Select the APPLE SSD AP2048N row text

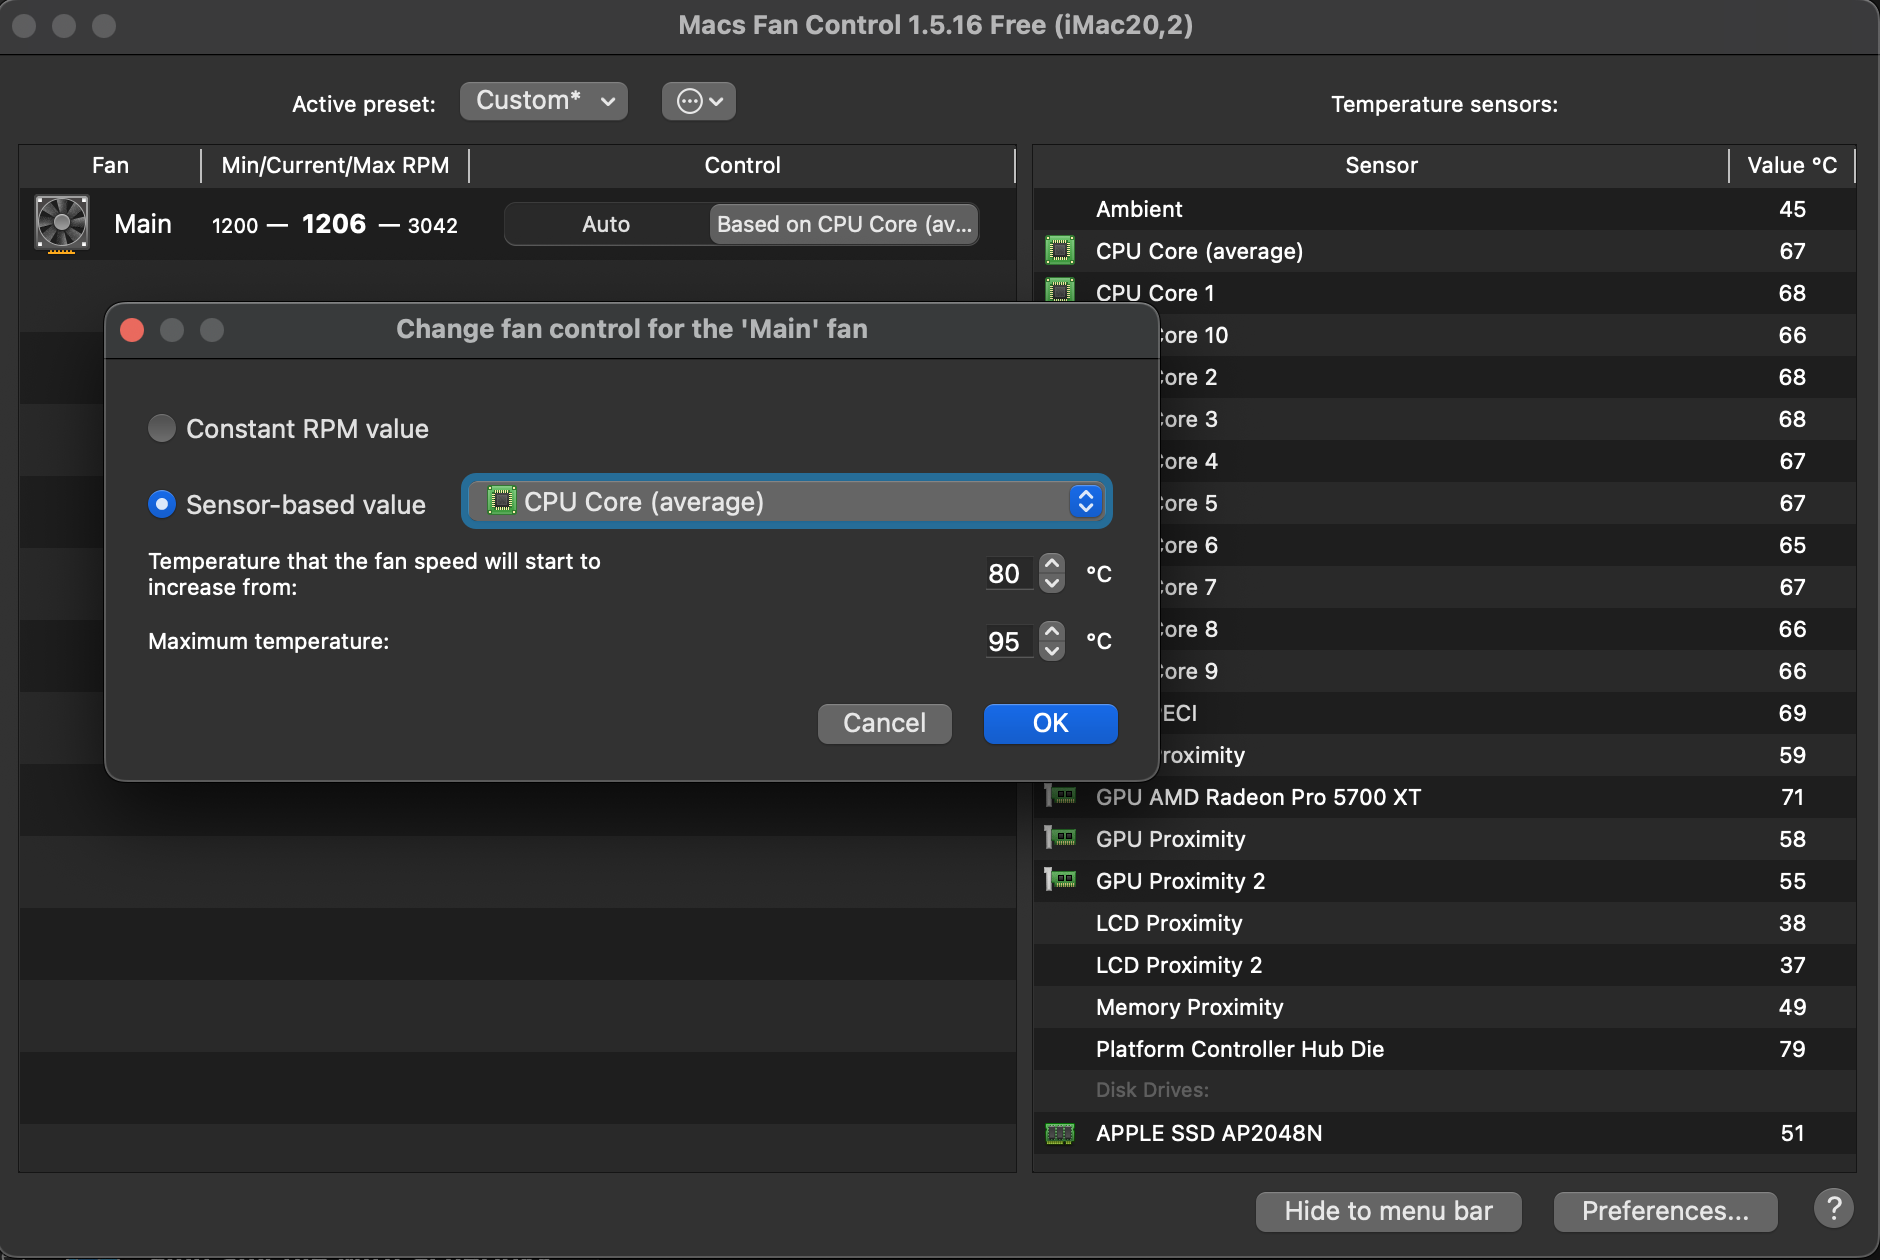pyautogui.click(x=1209, y=1133)
